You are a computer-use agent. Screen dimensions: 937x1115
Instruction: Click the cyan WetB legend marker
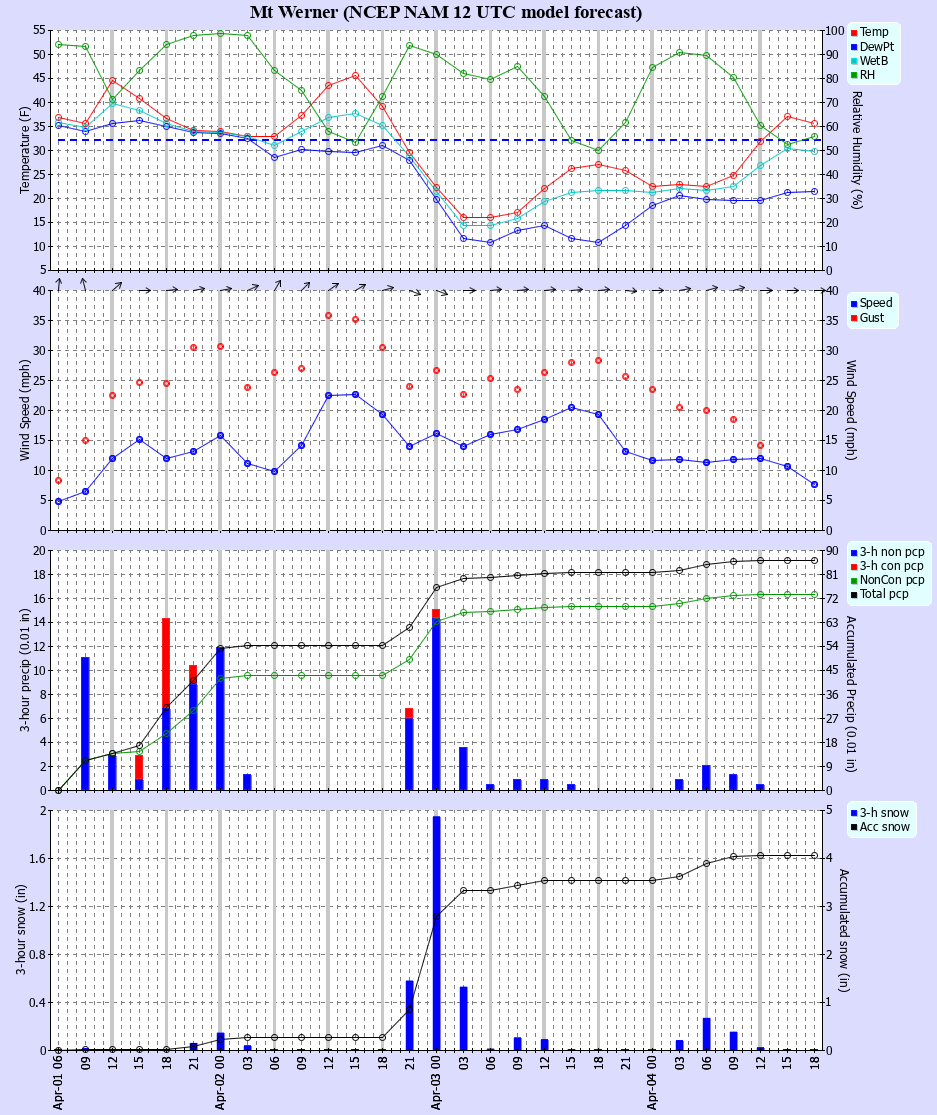(x=854, y=61)
